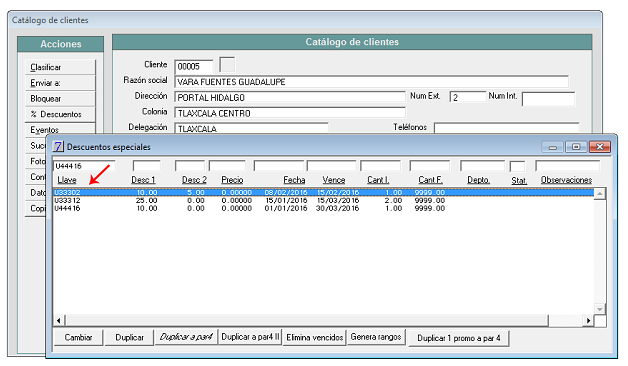
Task: Click the Genera rangos button
Action: pos(376,337)
